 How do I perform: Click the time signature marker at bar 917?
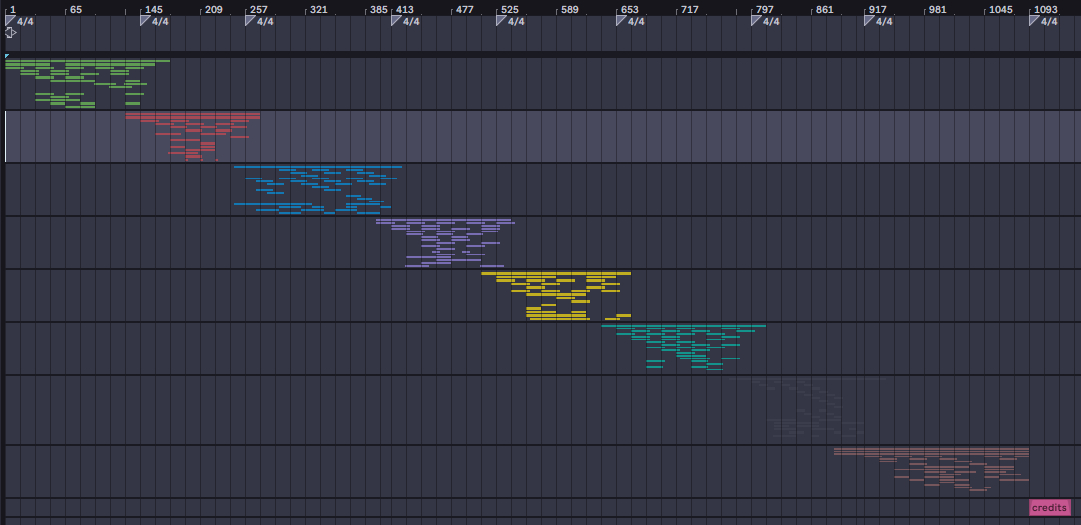(869, 21)
